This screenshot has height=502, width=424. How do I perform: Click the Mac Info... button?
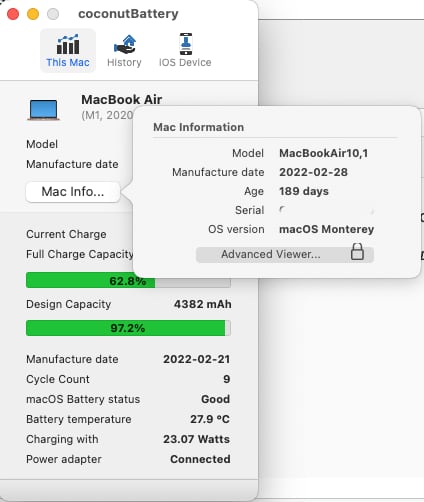(73, 192)
